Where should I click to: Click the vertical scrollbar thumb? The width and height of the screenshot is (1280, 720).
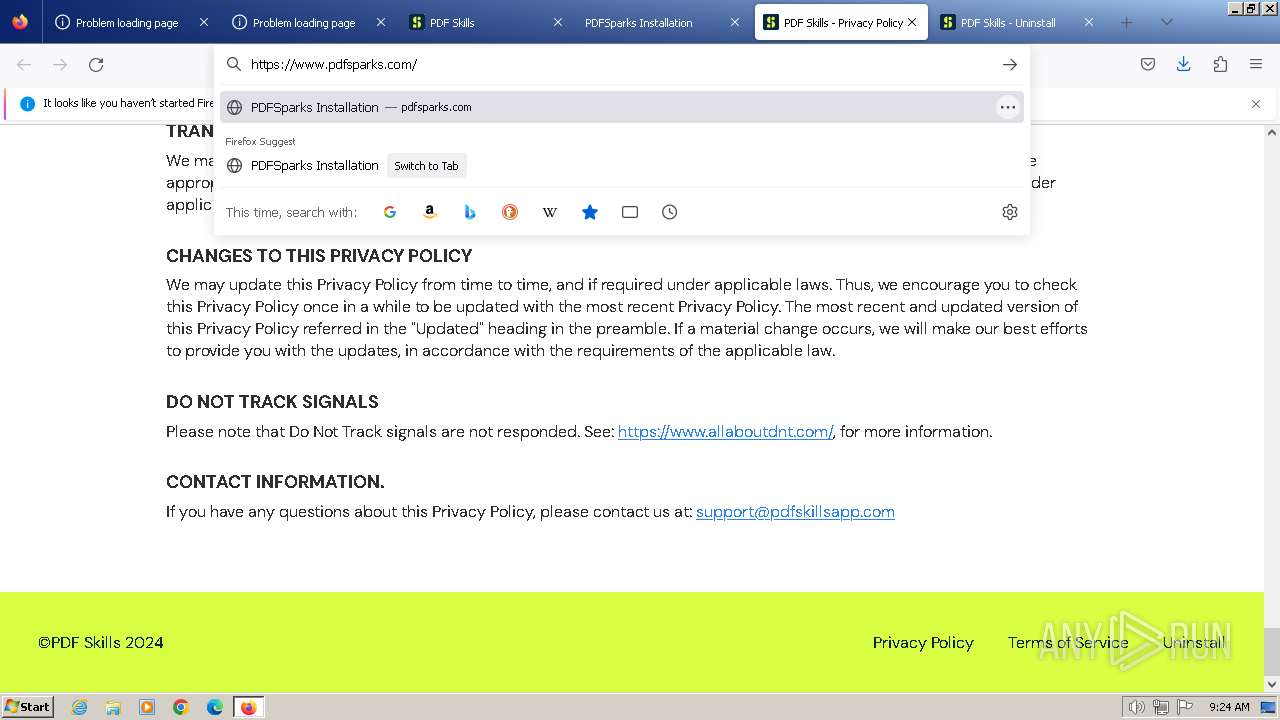(1272, 651)
